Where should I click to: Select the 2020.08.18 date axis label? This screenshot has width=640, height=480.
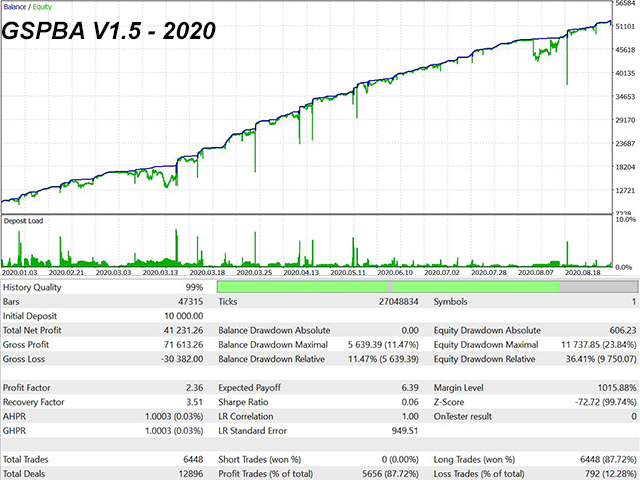pos(583,272)
